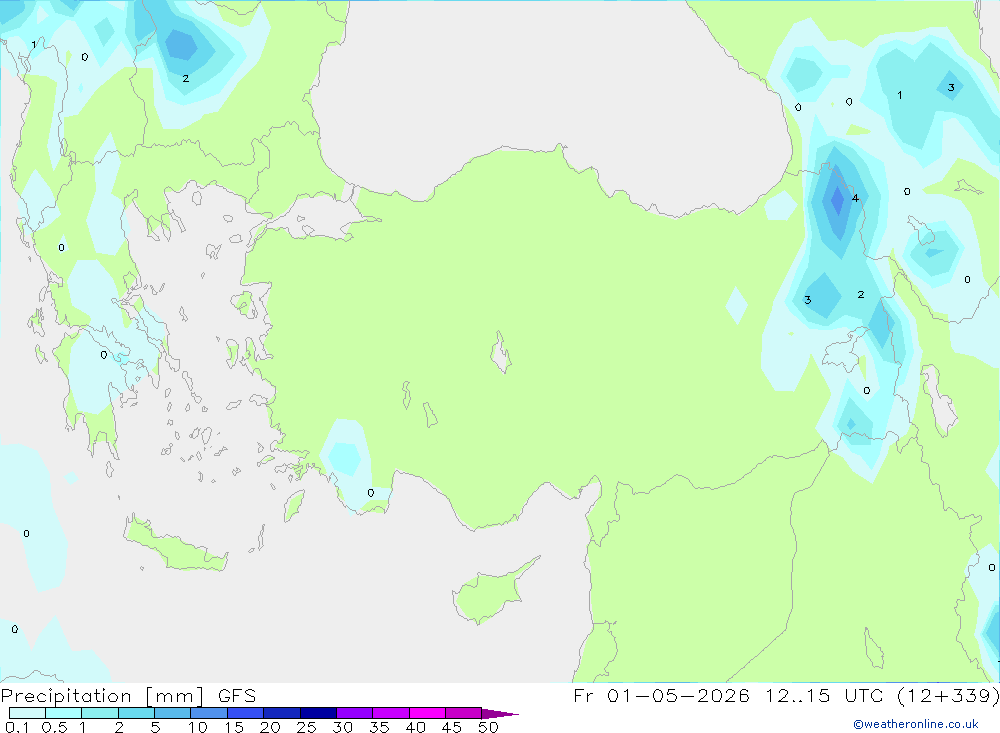
Task: Select the '50' legend scale label
Action: 488,727
